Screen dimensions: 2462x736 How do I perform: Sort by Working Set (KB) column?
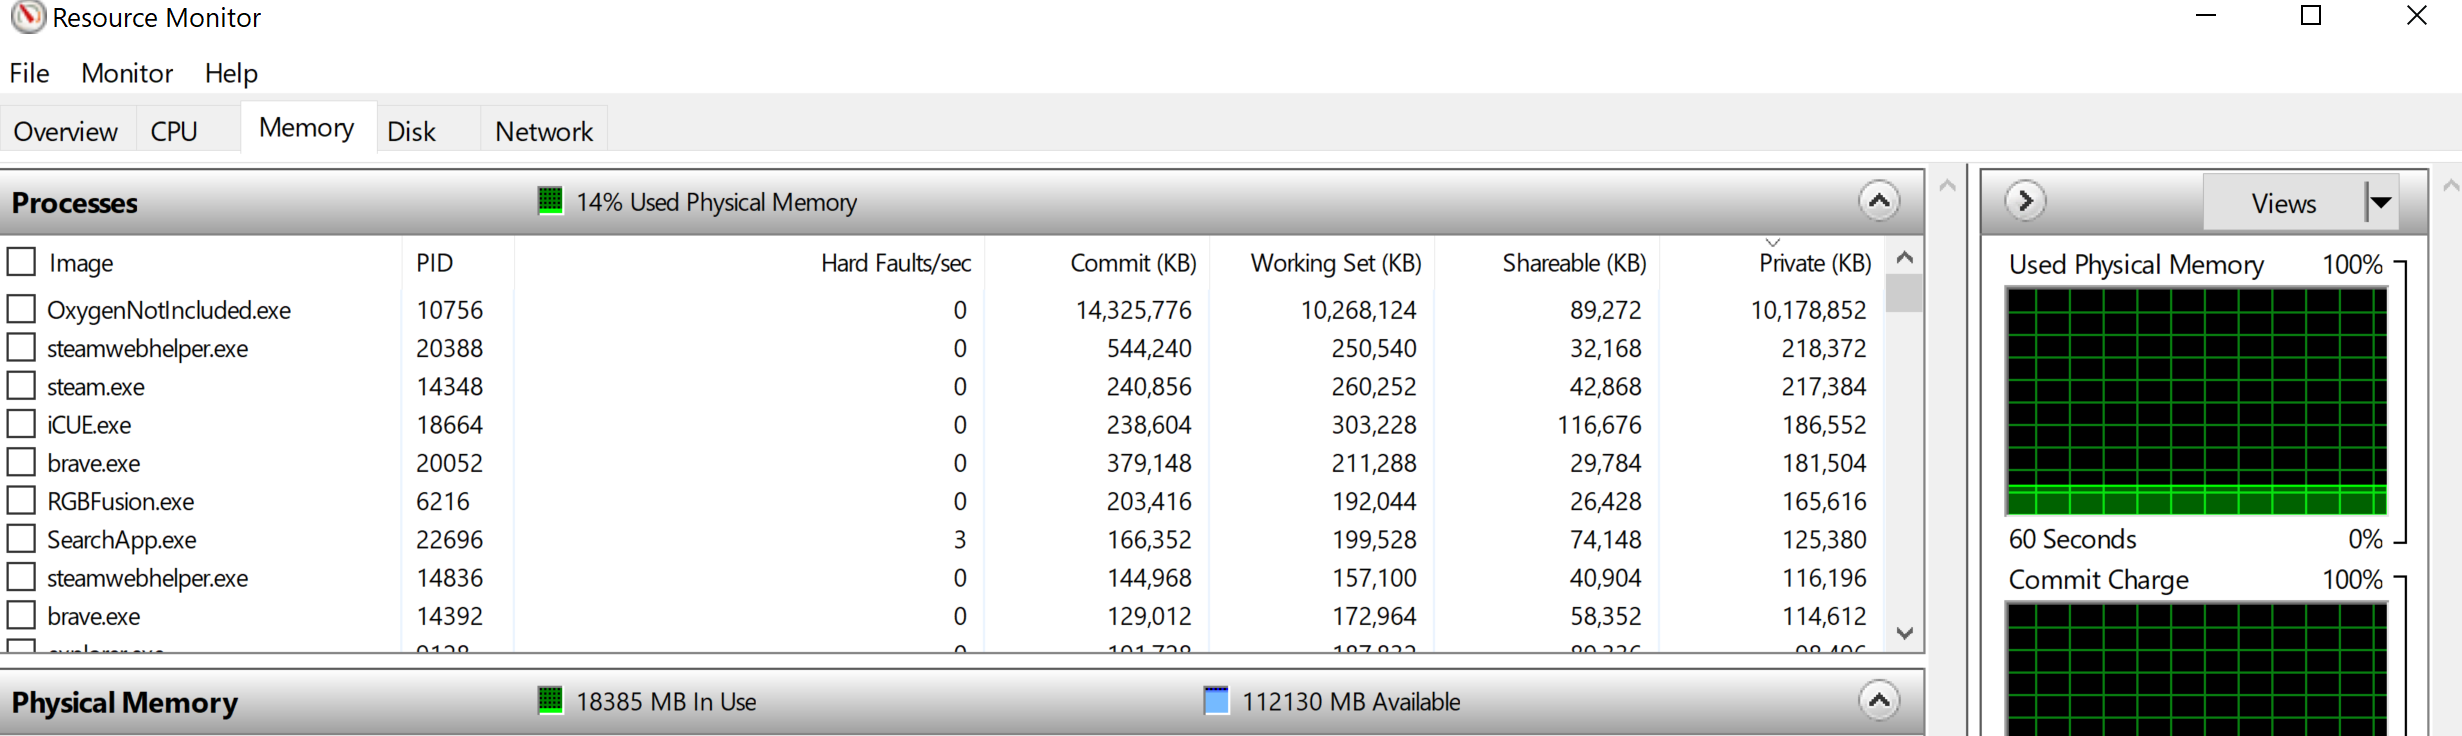1335,263
